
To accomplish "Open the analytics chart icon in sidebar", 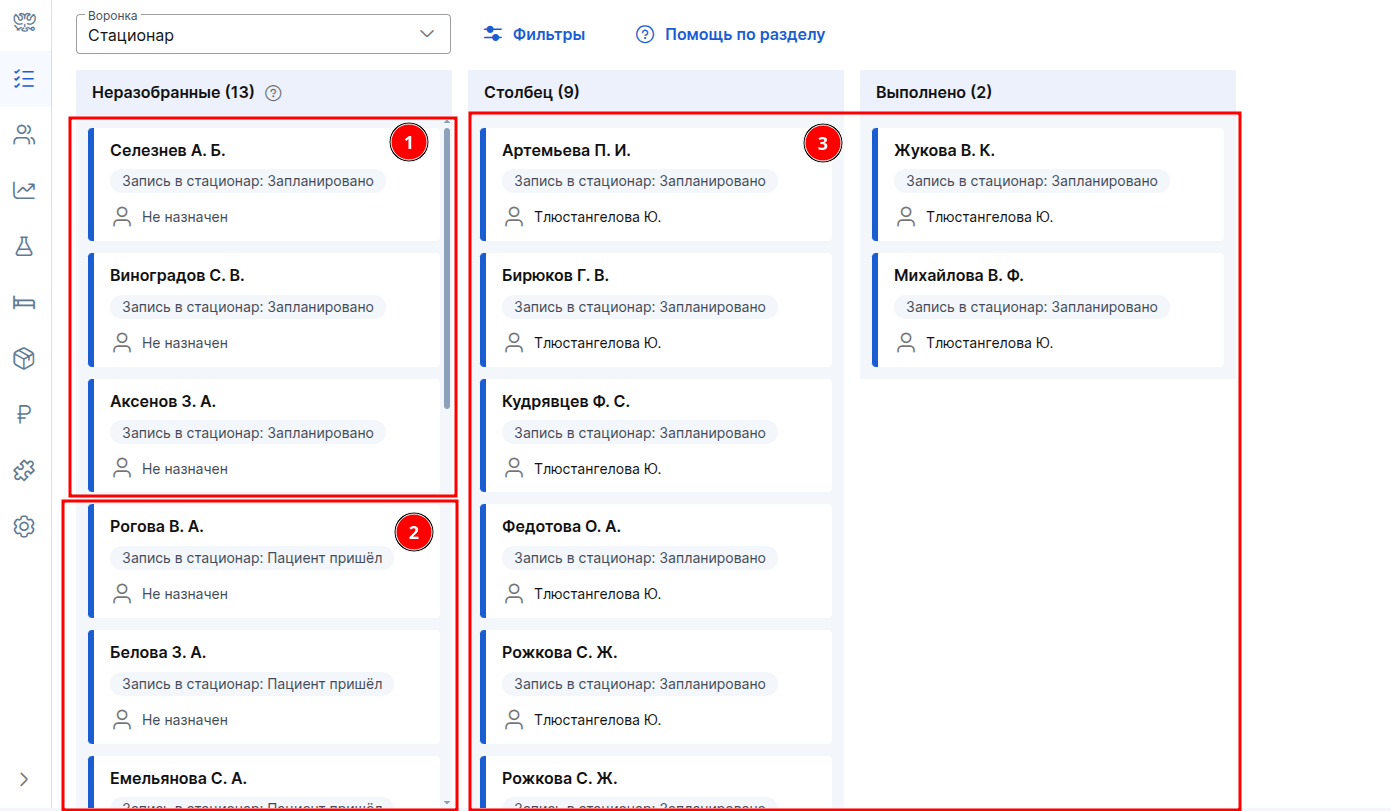I will click(25, 190).
